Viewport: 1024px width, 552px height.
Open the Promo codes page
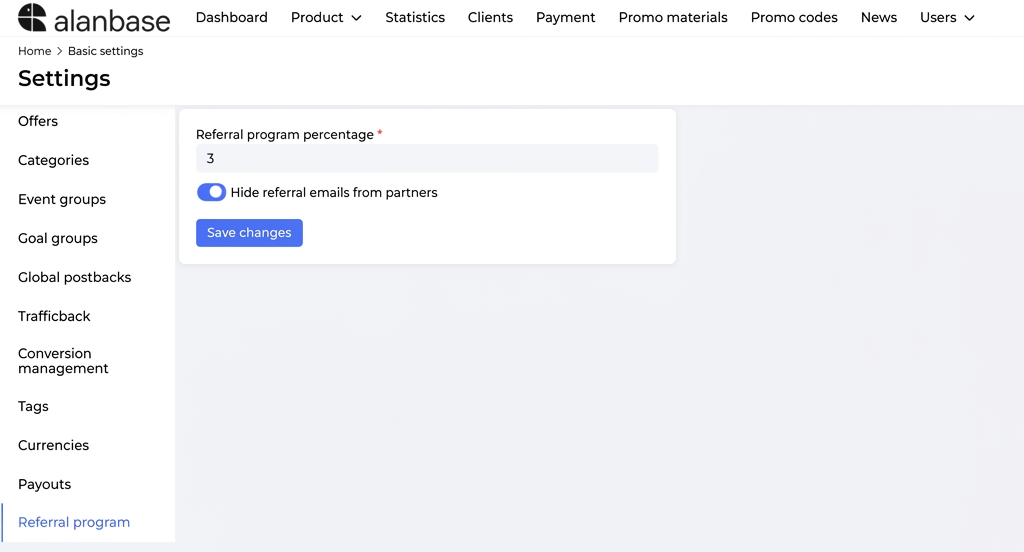pos(794,18)
